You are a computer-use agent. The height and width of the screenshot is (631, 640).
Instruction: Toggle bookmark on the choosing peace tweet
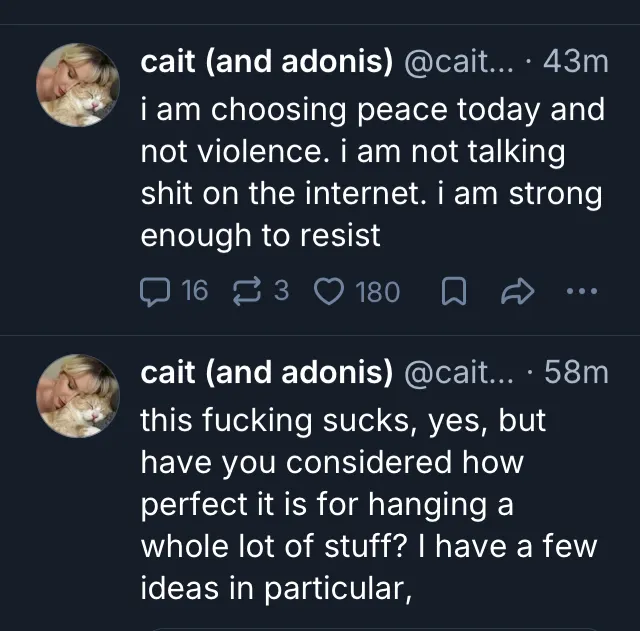[452, 291]
